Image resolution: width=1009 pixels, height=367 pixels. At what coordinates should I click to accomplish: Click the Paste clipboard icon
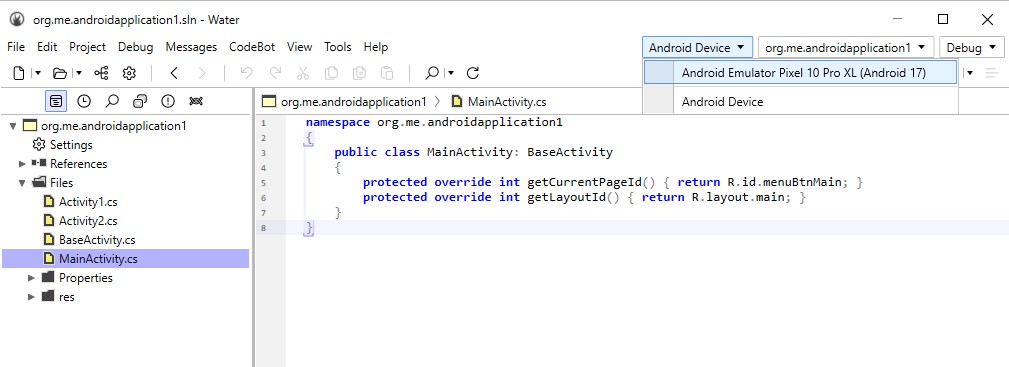coord(387,73)
